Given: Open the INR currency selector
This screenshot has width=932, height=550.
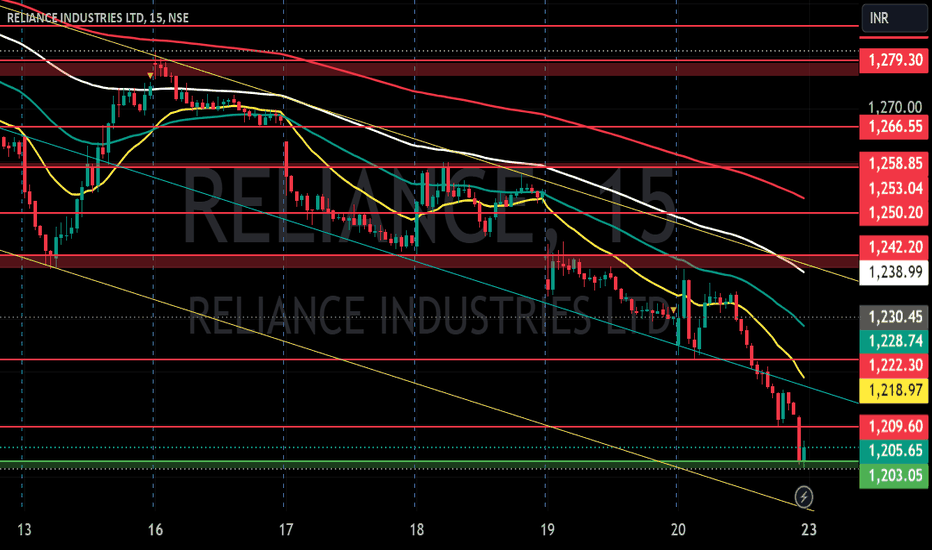Looking at the screenshot, I should coord(894,18).
